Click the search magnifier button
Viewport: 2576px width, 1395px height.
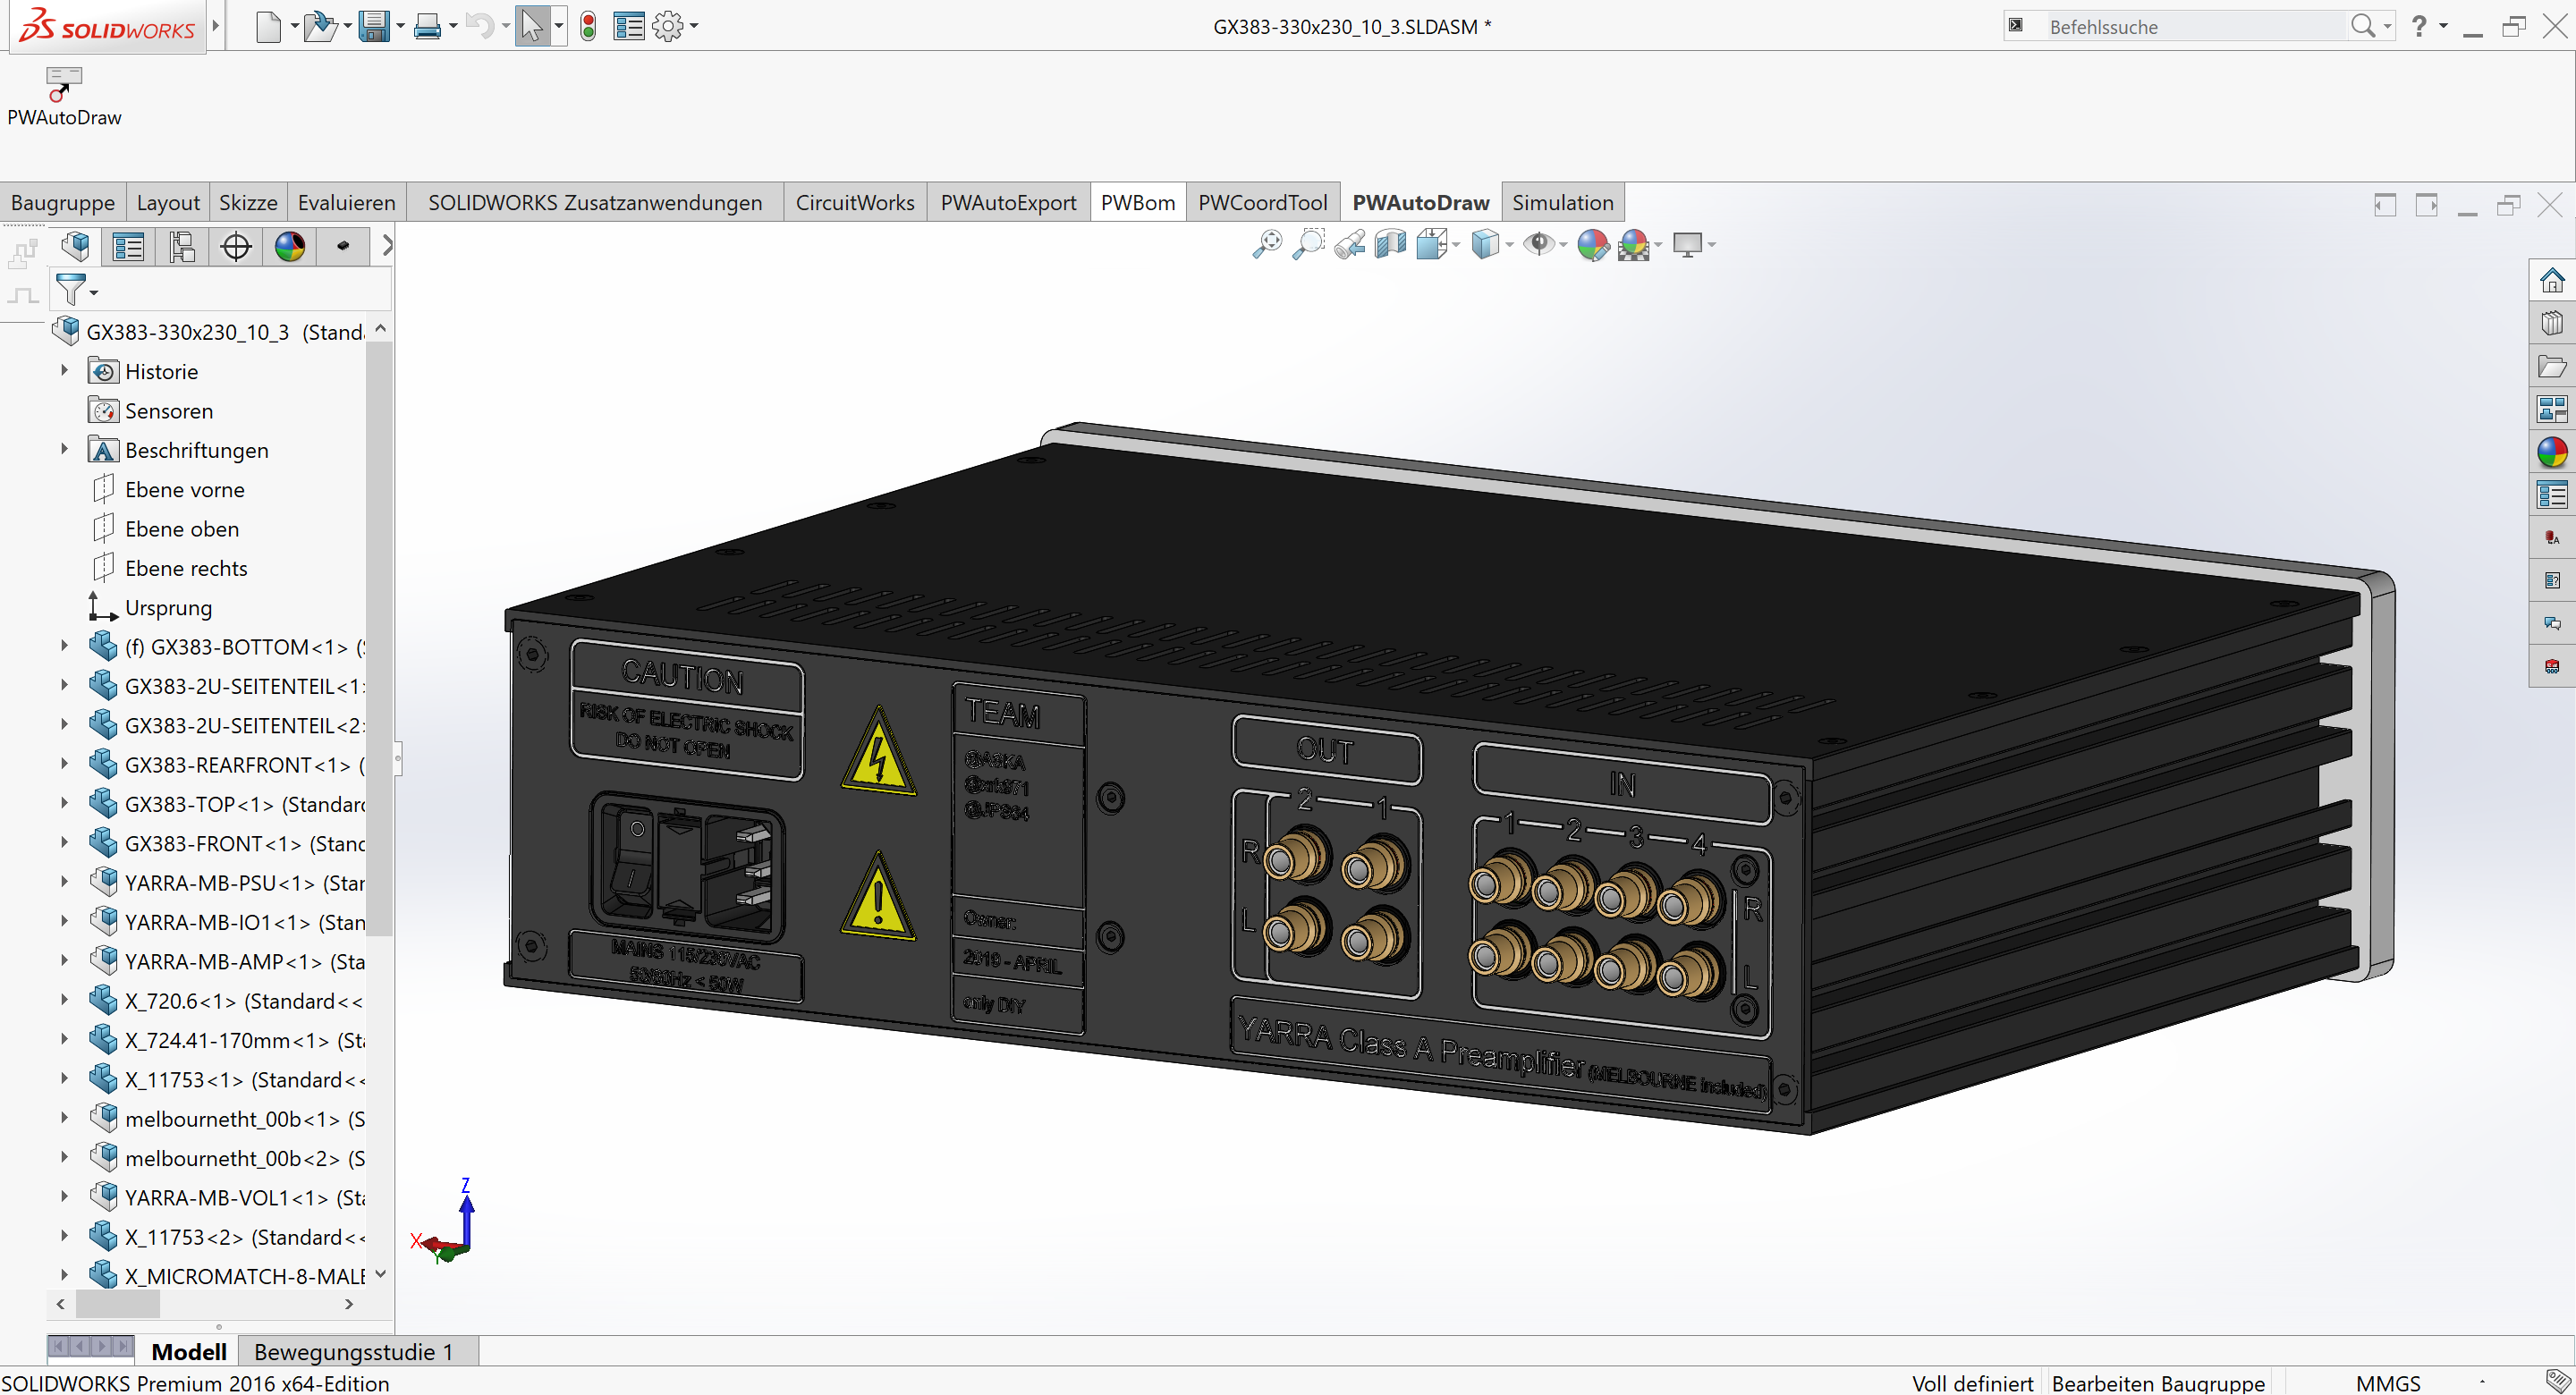pos(2363,26)
